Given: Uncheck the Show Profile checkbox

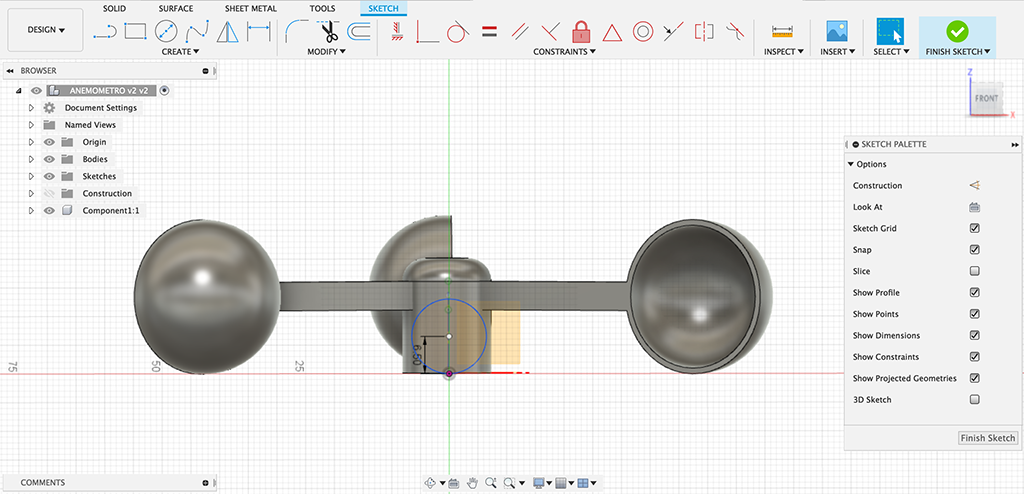Looking at the screenshot, I should pos(974,293).
